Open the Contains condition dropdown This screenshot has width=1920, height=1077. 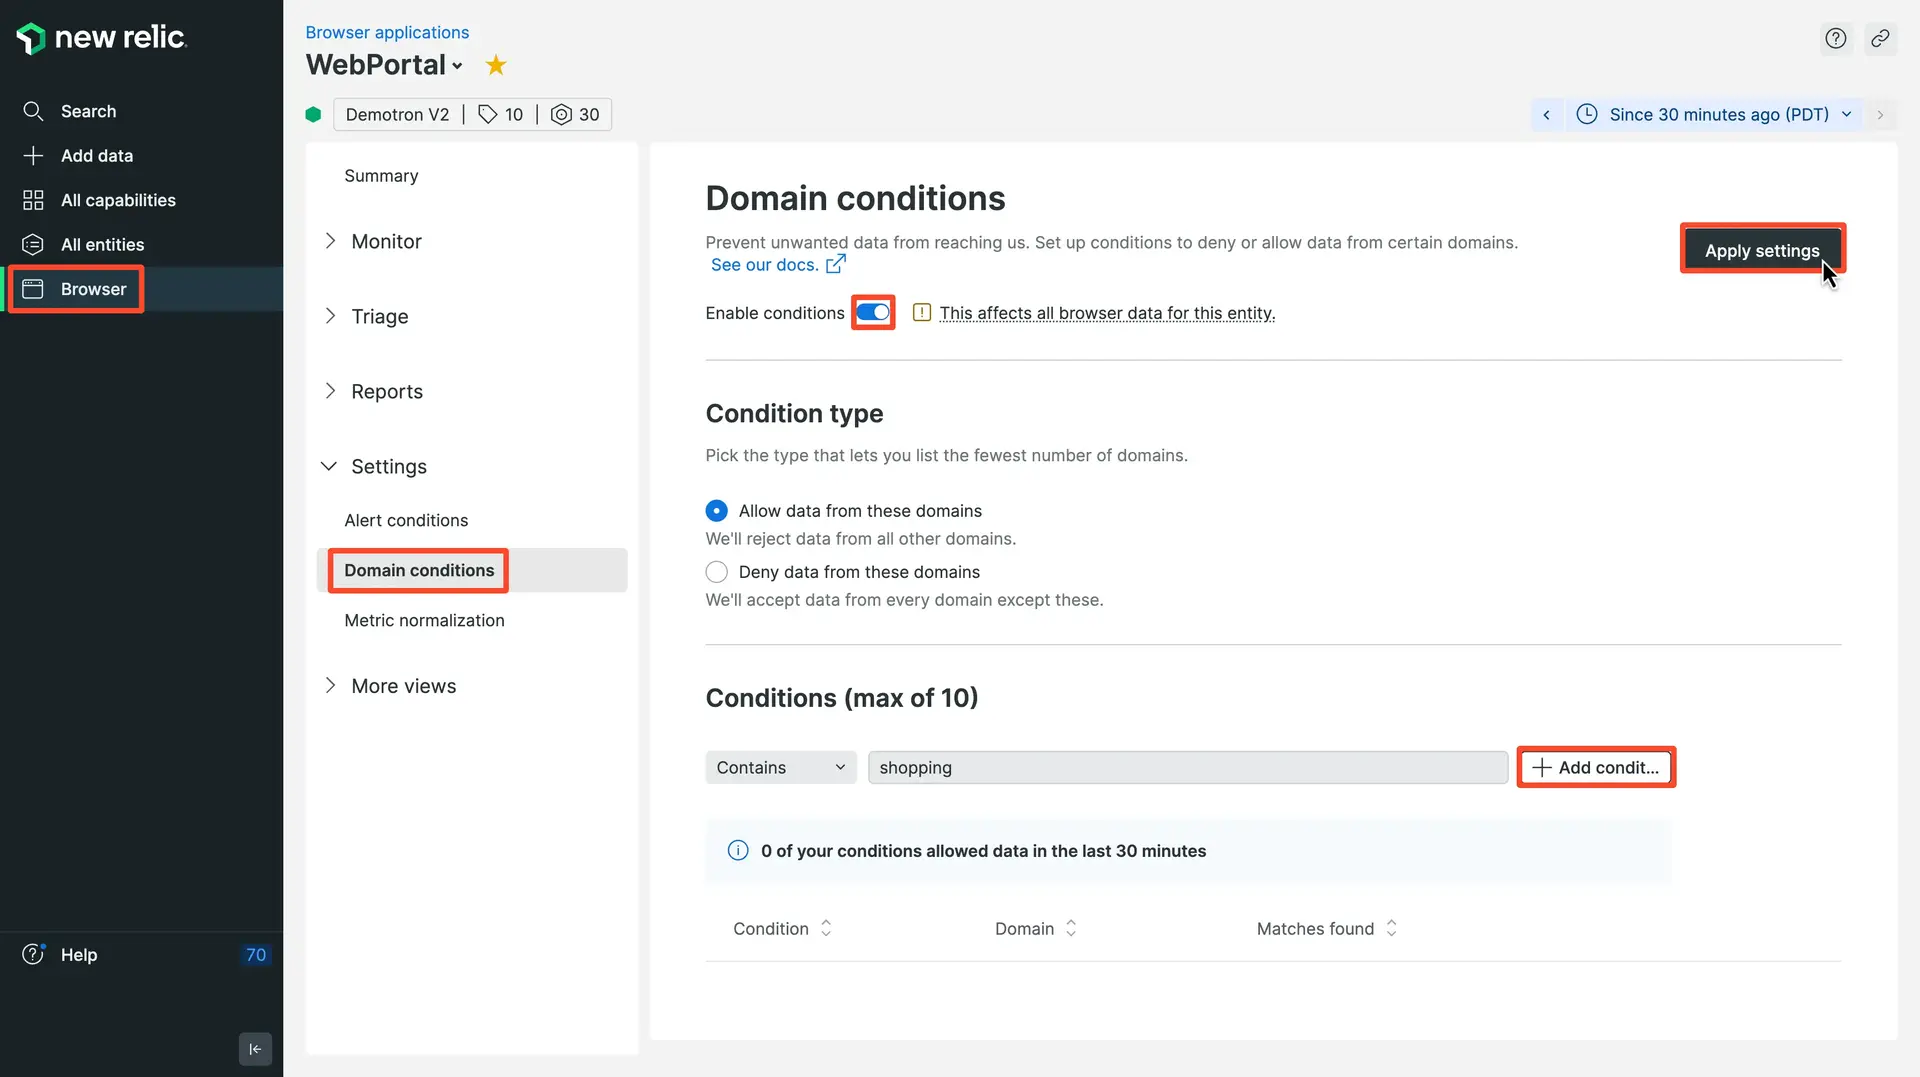tap(780, 768)
